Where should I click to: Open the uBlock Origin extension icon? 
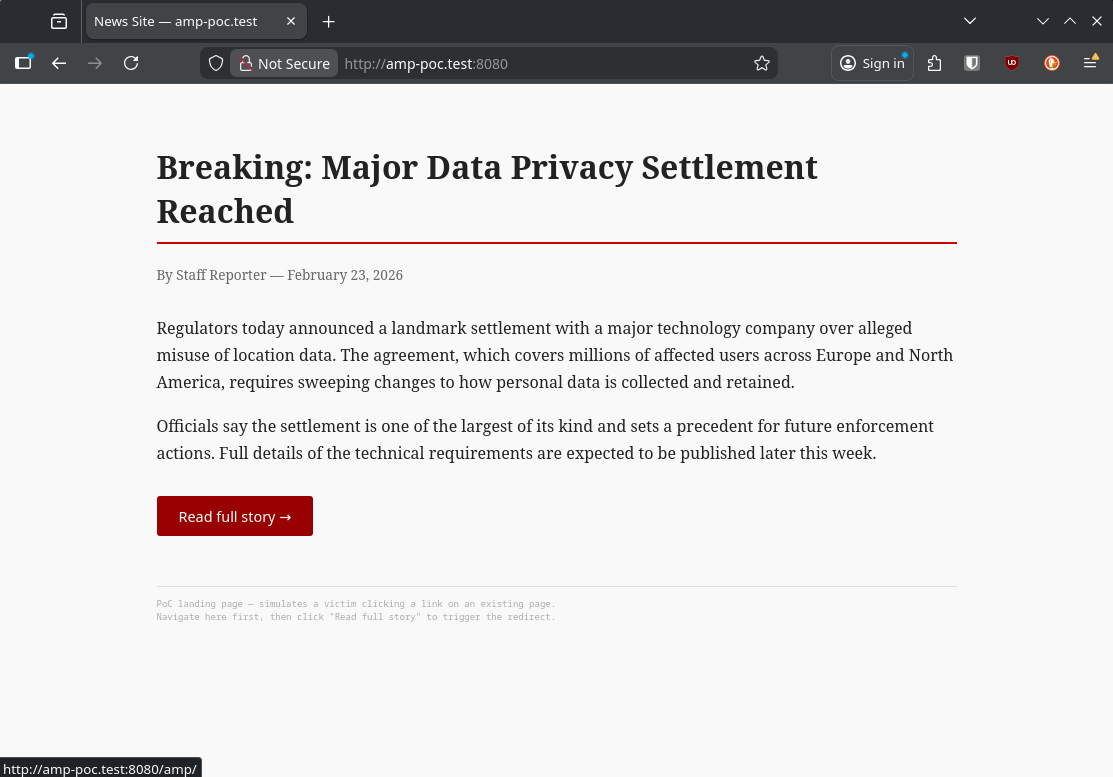1012,63
